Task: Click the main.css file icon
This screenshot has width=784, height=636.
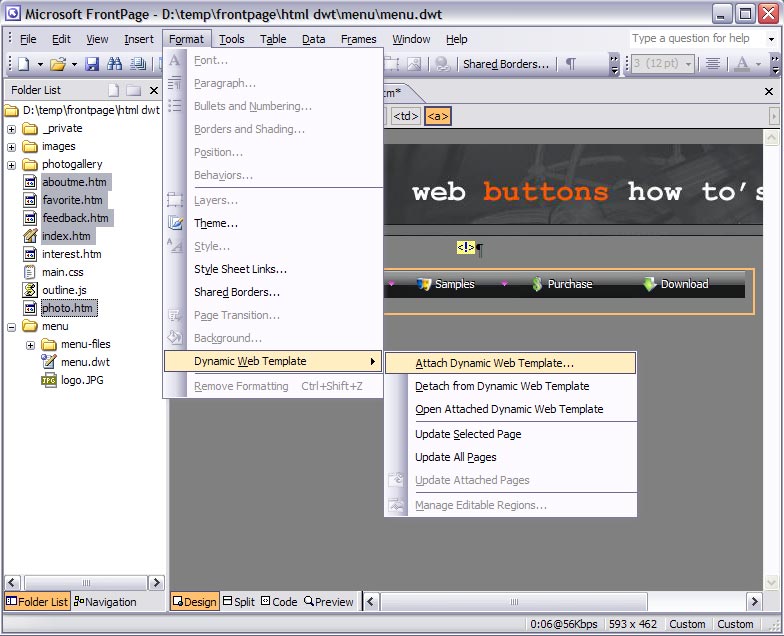Action: click(30, 272)
